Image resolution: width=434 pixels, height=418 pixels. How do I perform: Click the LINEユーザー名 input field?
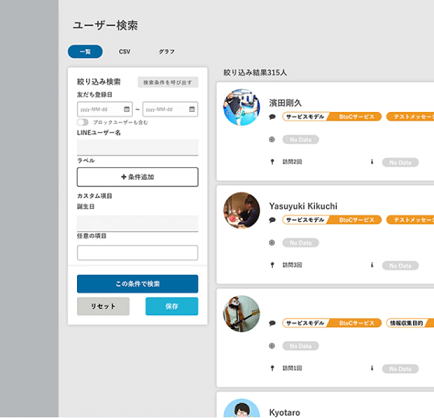138,147
